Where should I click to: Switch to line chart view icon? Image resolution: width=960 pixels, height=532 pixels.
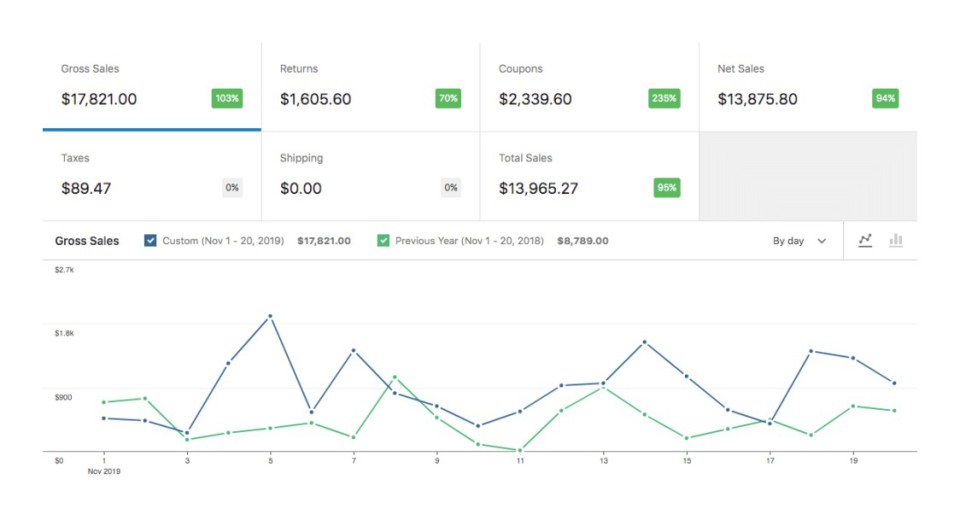(865, 240)
